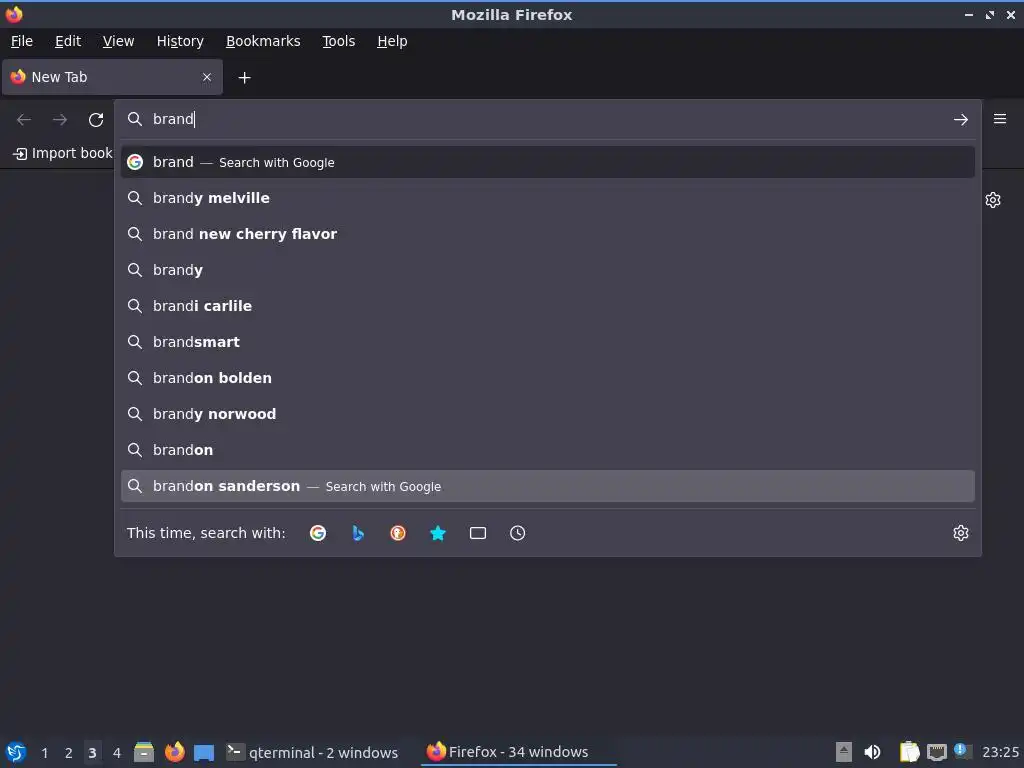Screen dimensions: 1024x768
Task: Open the File menu
Action: tap(22, 41)
